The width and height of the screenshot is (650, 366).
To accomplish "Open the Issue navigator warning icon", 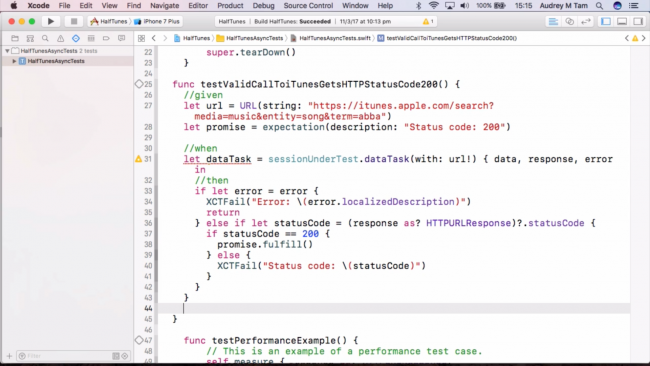I will pos(61,38).
